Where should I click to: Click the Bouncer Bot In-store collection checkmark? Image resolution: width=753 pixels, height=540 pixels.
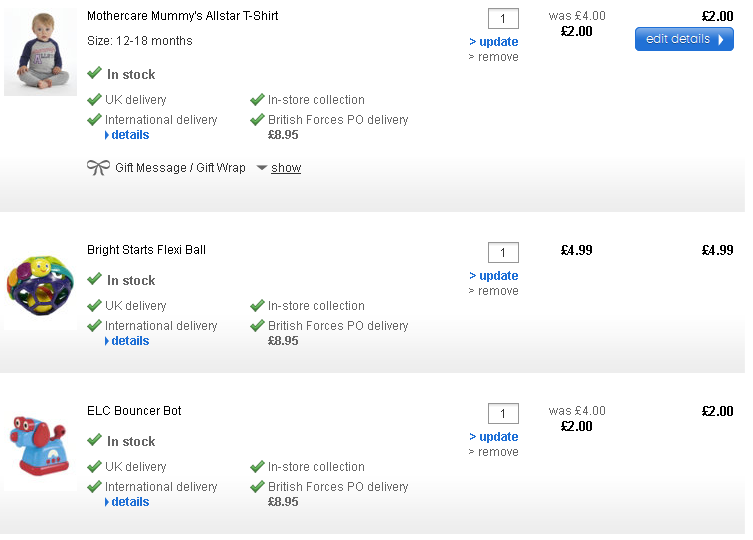(x=257, y=467)
